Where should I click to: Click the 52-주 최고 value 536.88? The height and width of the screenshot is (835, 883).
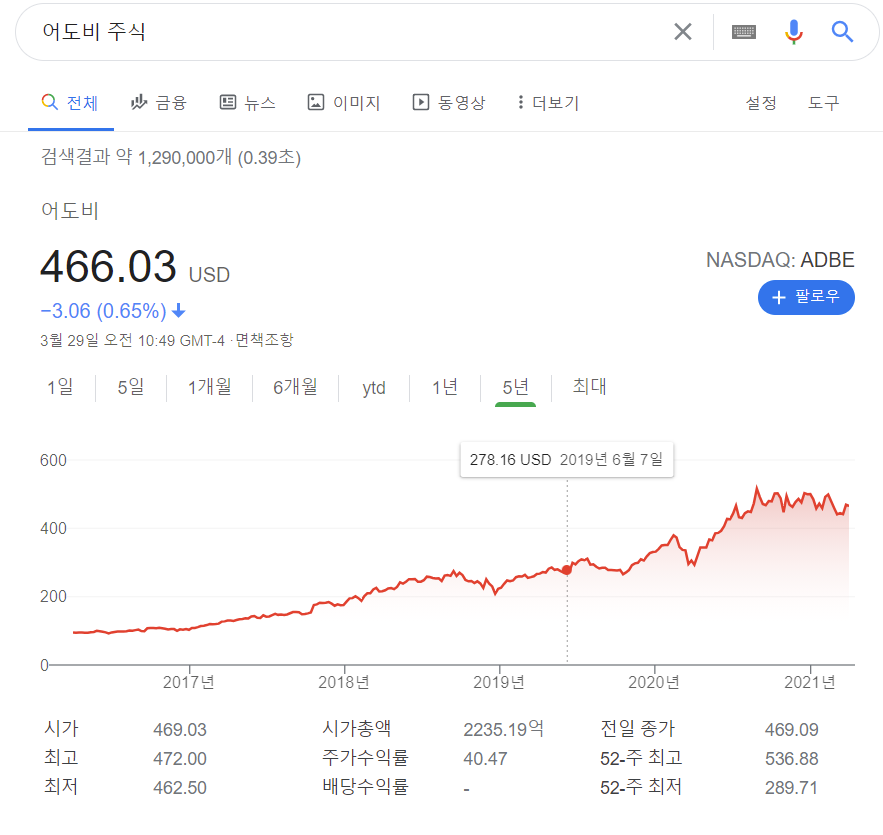tap(791, 759)
